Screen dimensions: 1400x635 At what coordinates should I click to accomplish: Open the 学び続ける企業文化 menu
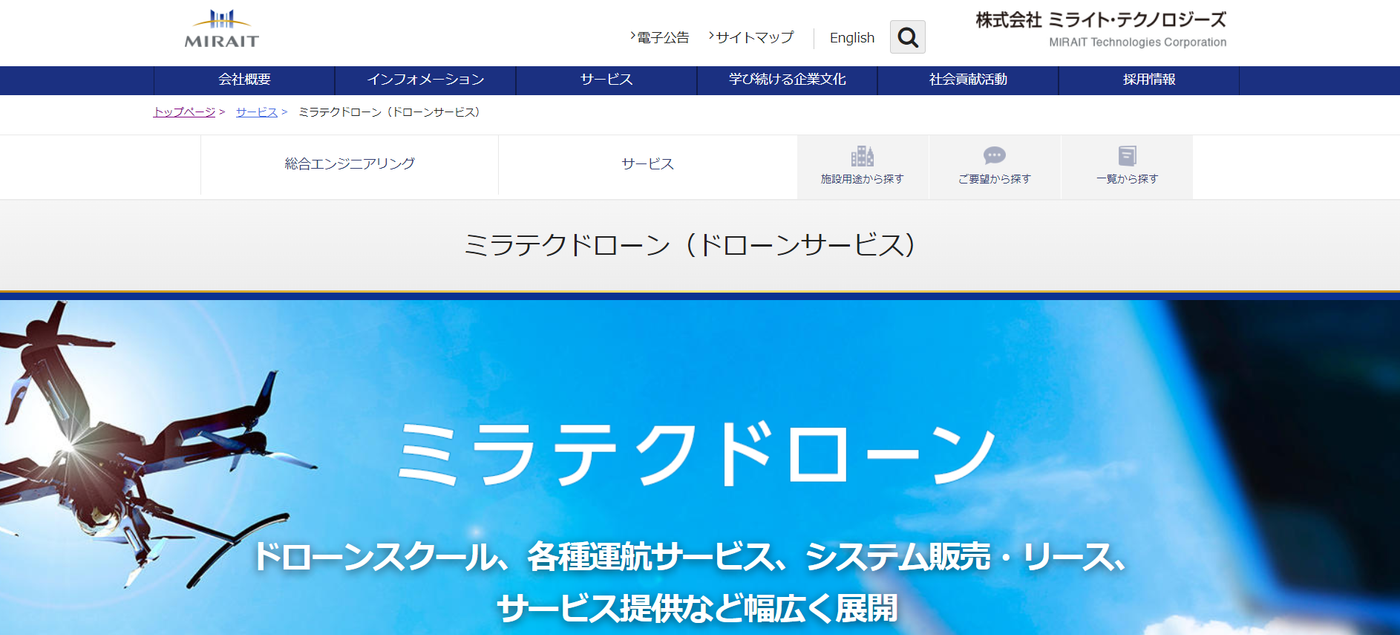point(787,80)
